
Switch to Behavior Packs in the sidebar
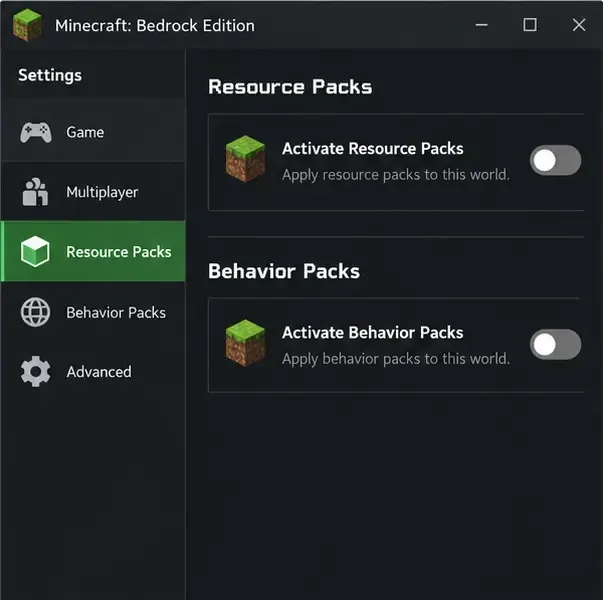(x=93, y=312)
